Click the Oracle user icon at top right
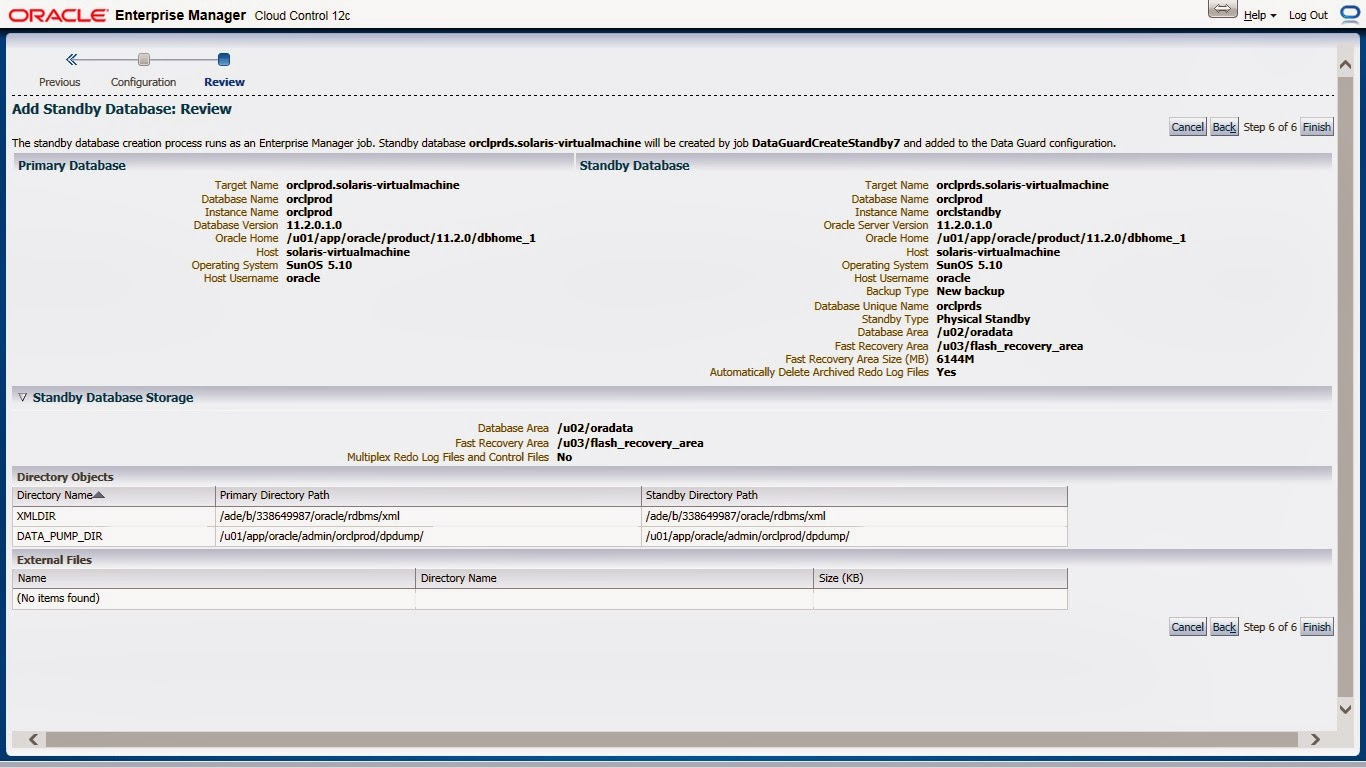1366x768 pixels. point(1350,13)
